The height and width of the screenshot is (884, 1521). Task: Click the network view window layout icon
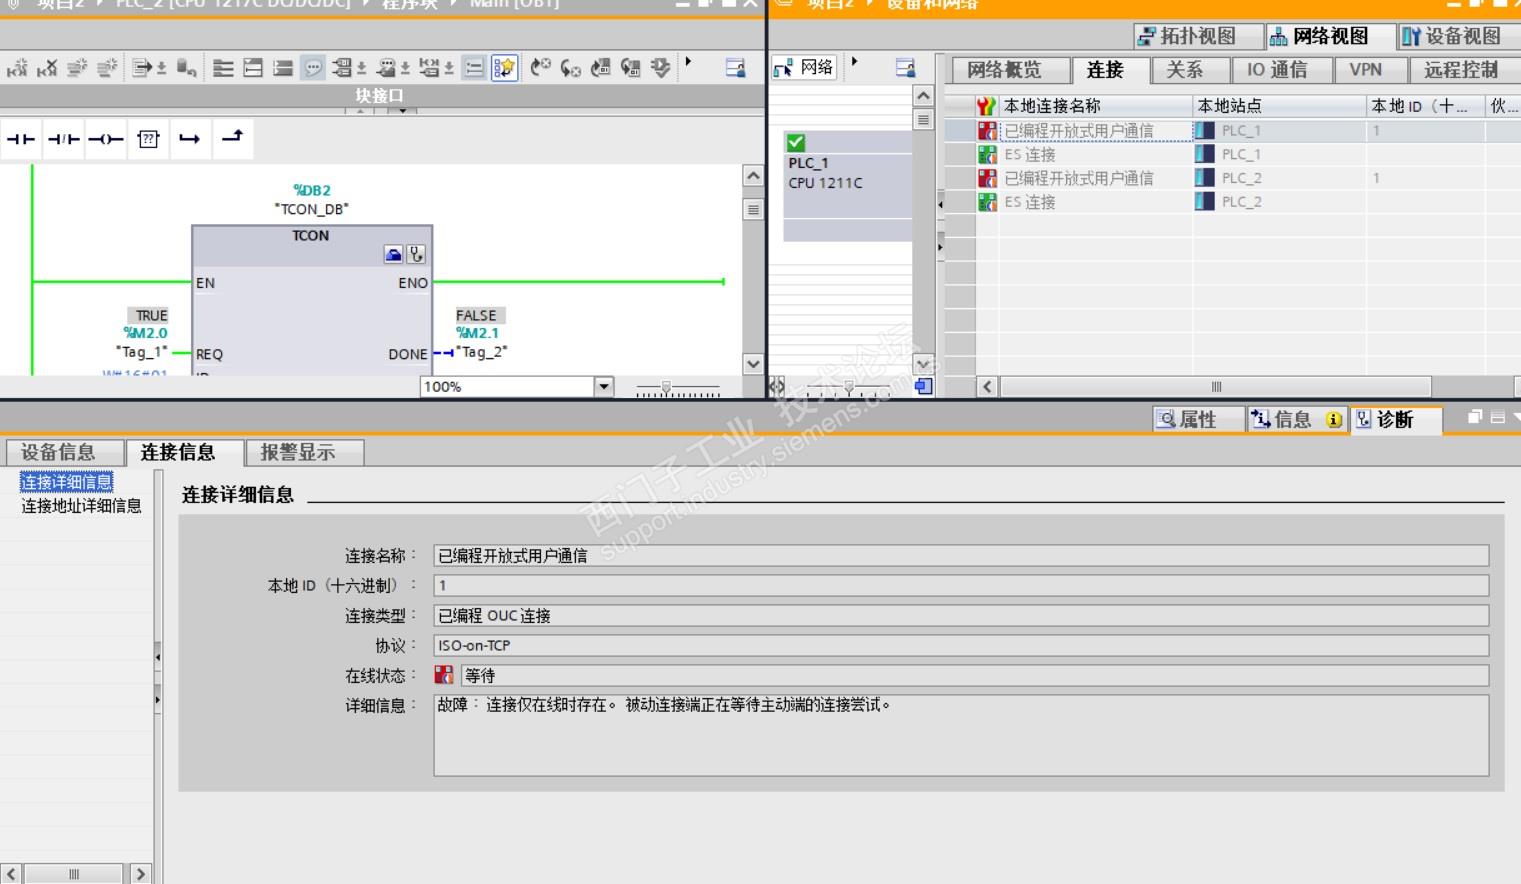[x=905, y=68]
